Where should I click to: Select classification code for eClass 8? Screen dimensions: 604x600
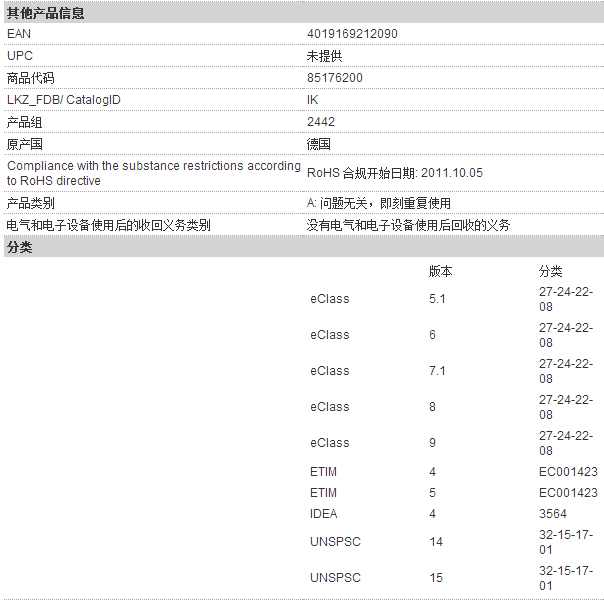tap(566, 407)
